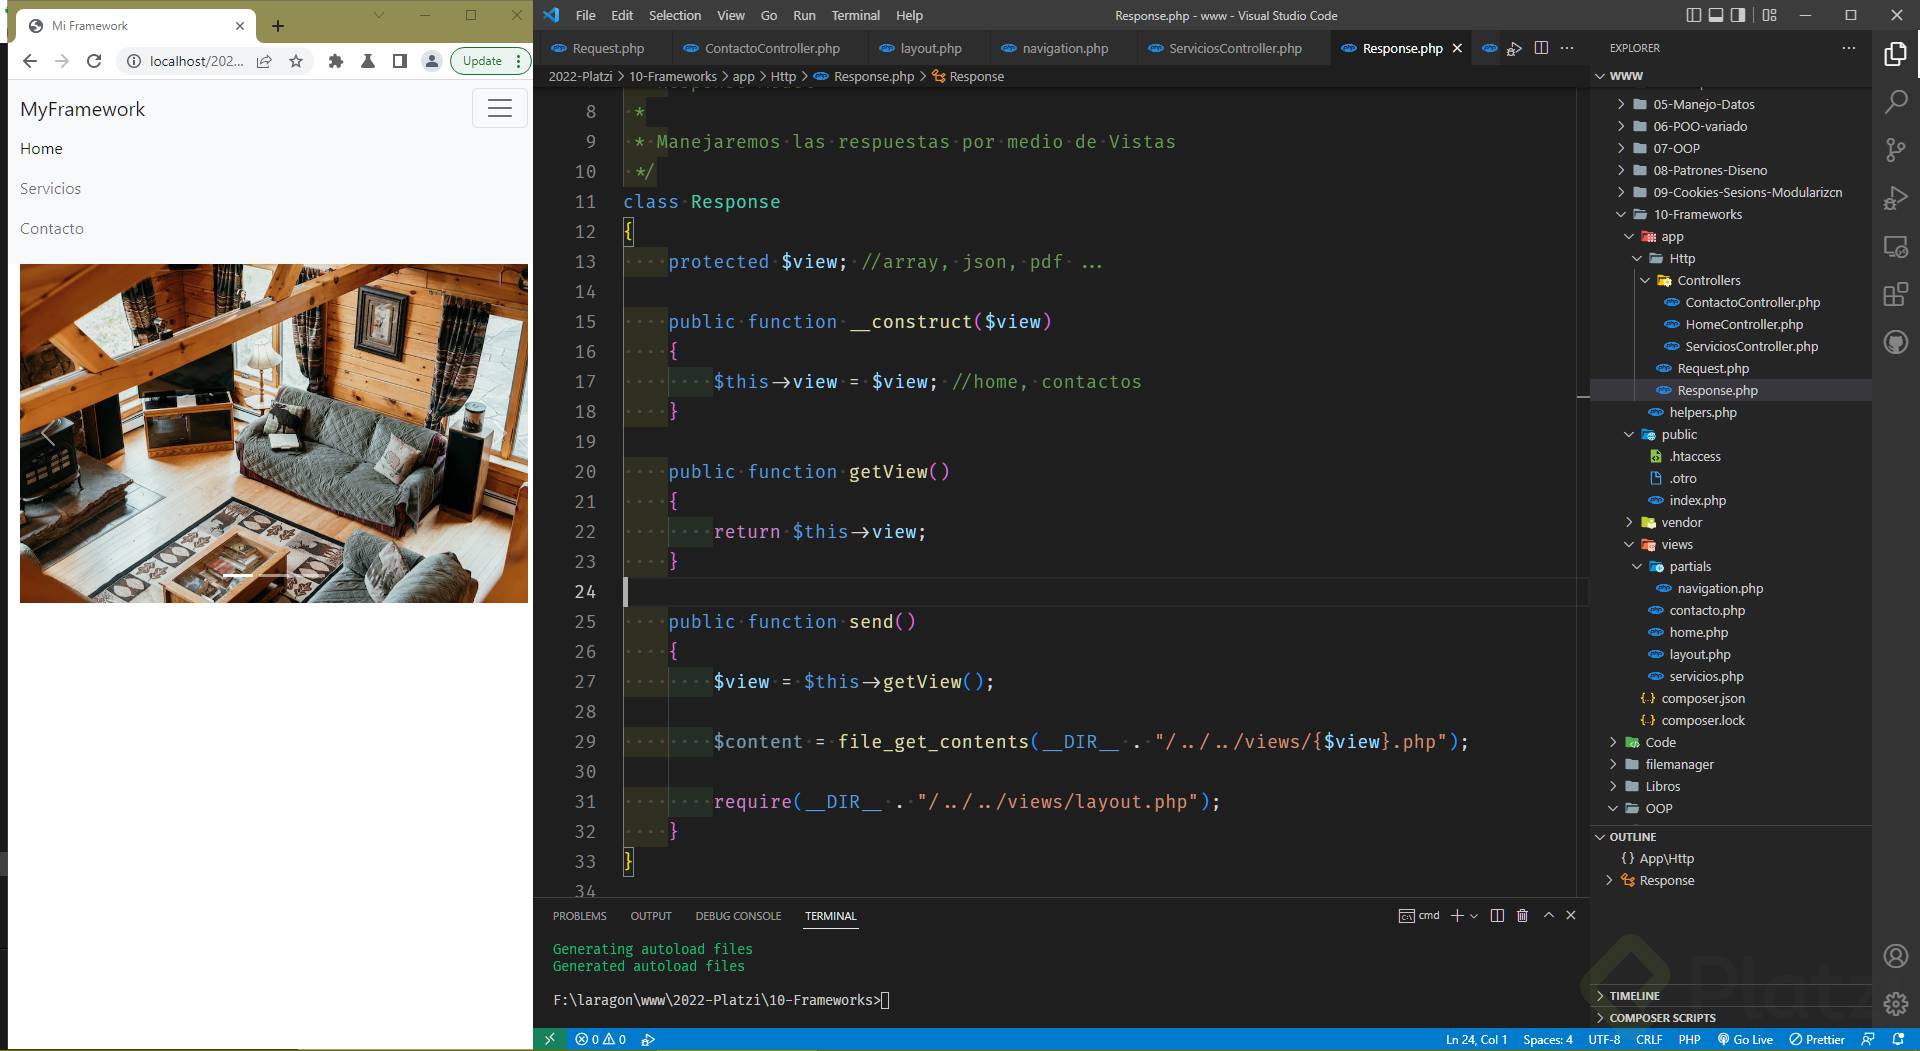Image resolution: width=1920 pixels, height=1051 pixels.
Task: Switch to the PROBLEMS panel tab
Action: coord(580,916)
